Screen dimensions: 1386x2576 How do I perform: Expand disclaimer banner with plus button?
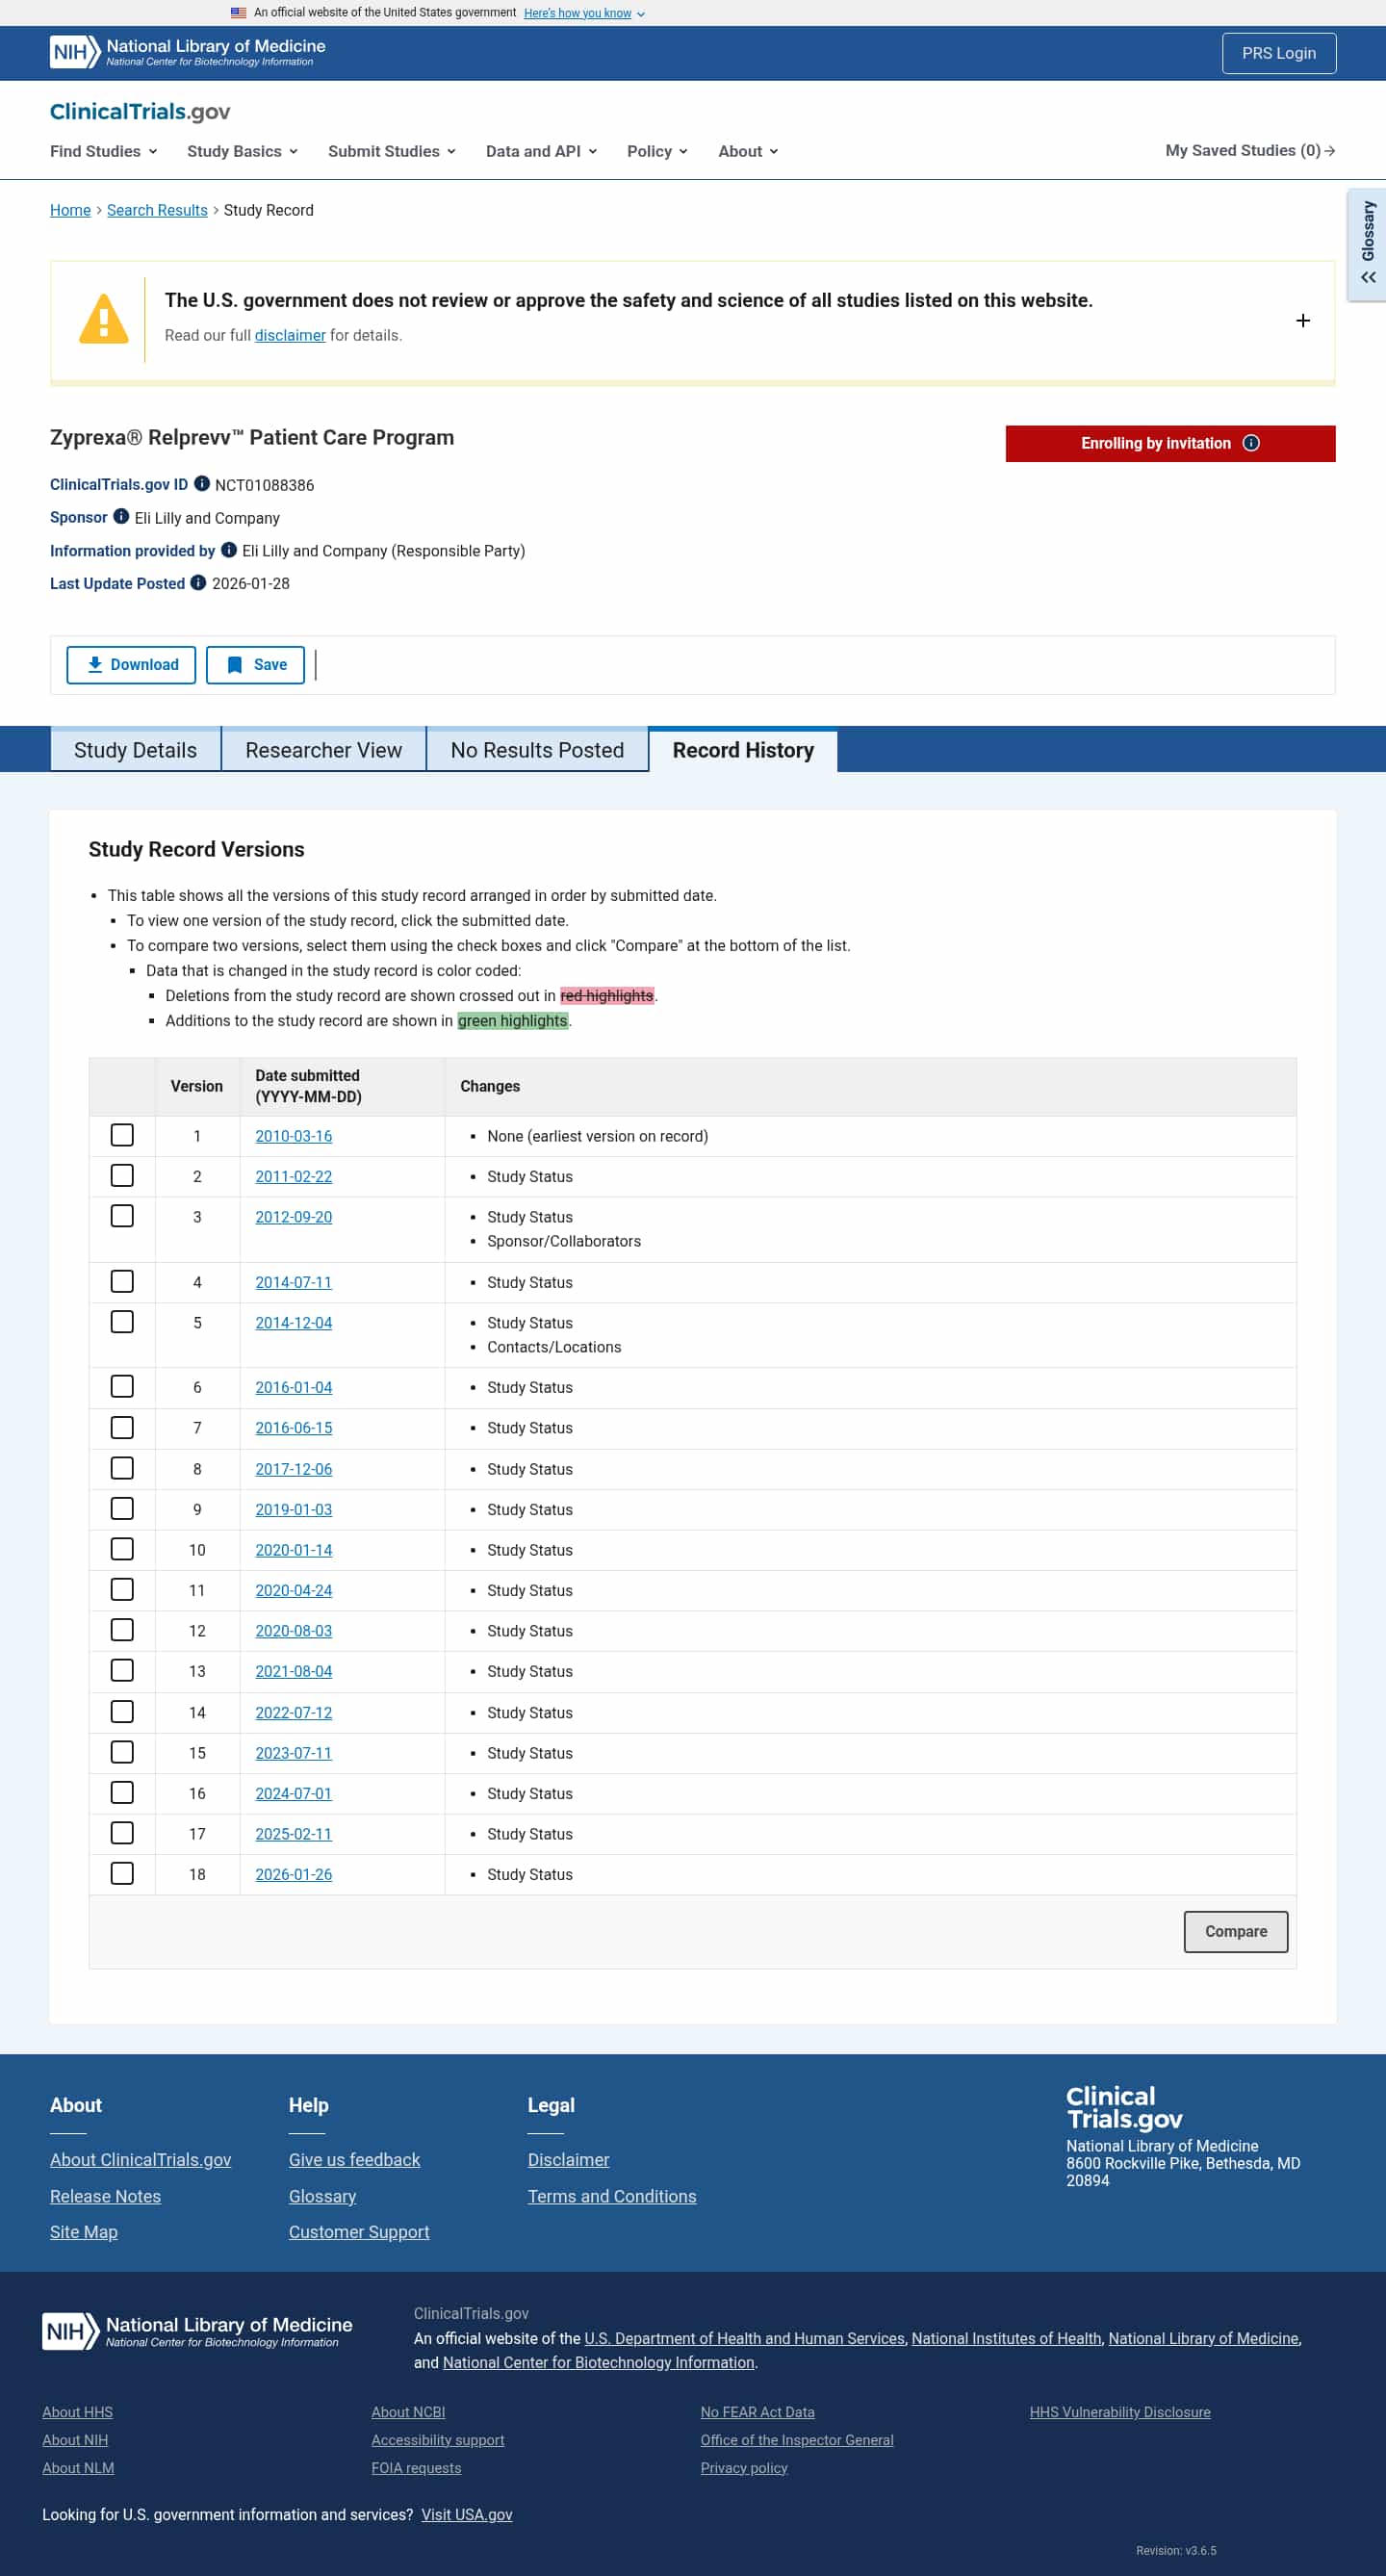coord(1303,320)
